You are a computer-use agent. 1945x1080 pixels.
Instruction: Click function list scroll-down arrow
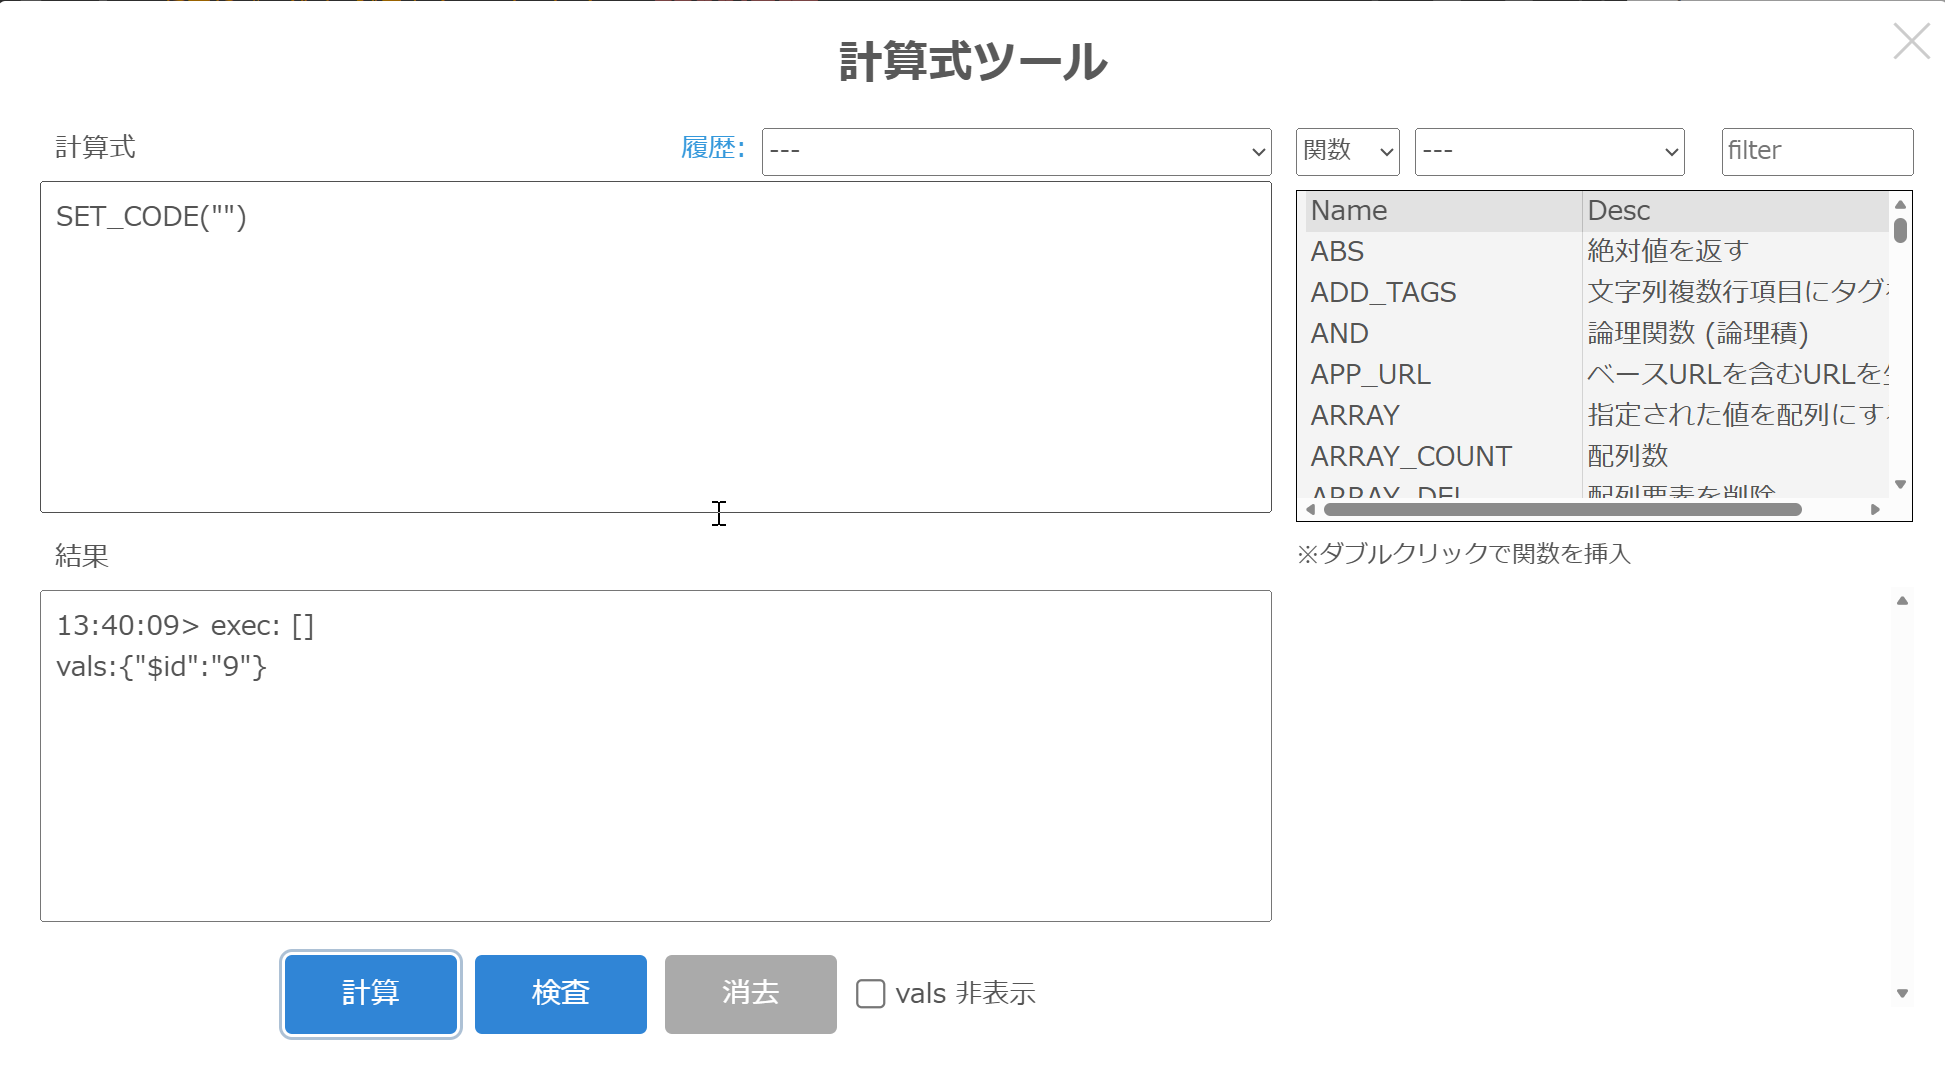pos(1900,485)
